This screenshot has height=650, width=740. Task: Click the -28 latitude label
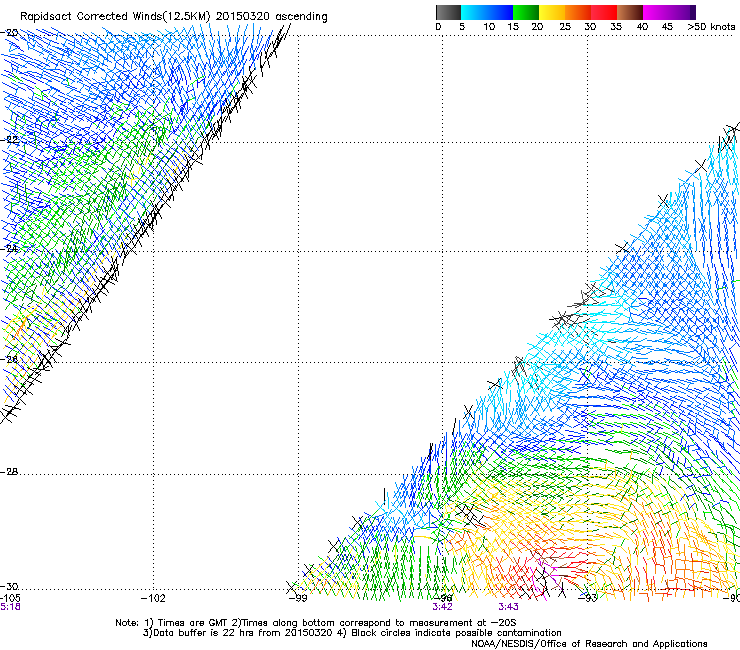tap(9, 472)
